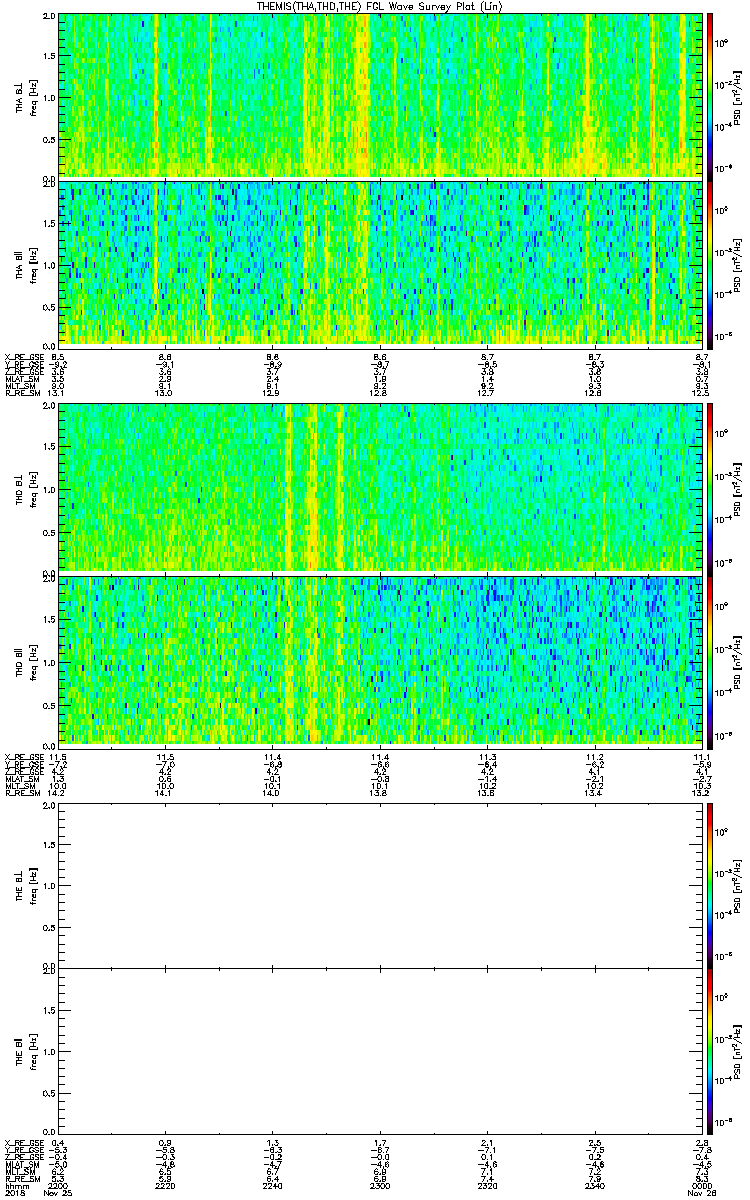Click the R_RE_SM value '13.1' under THA
The height and width of the screenshot is (1200, 750).
[x=58, y=393]
